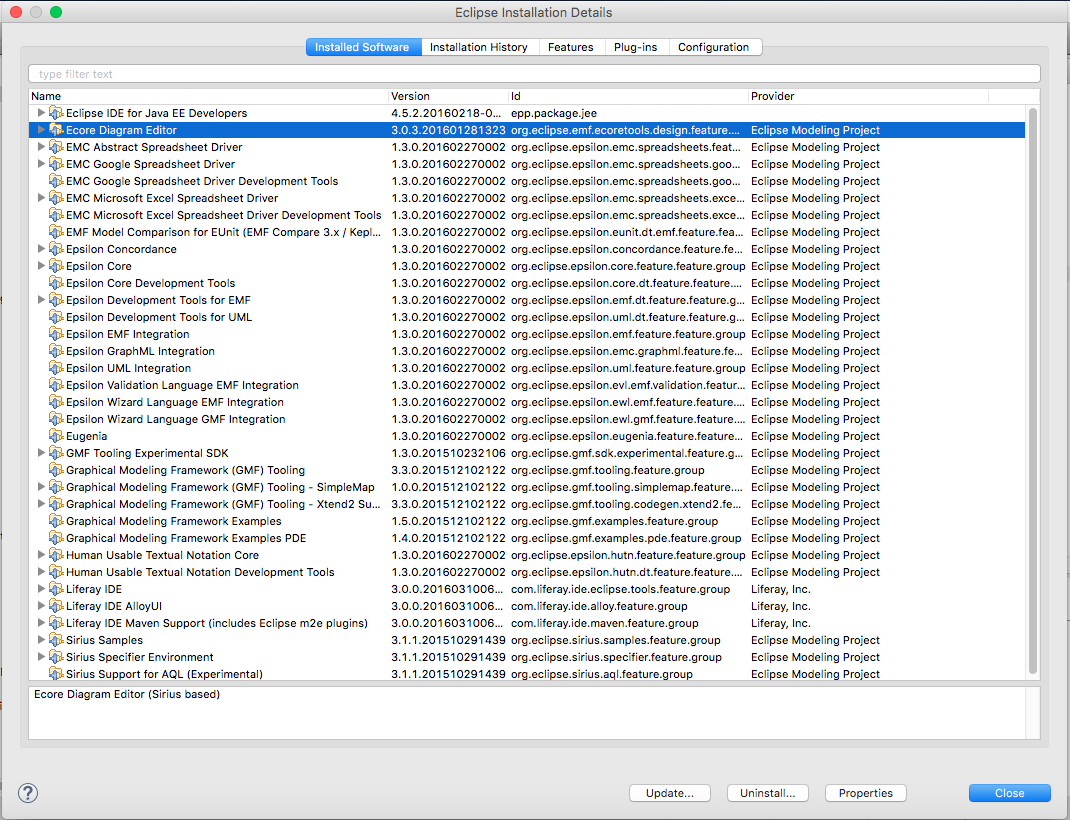
Task: Click the feature icon beside Eclipse IDE for Java EE Developers
Action: pos(56,113)
